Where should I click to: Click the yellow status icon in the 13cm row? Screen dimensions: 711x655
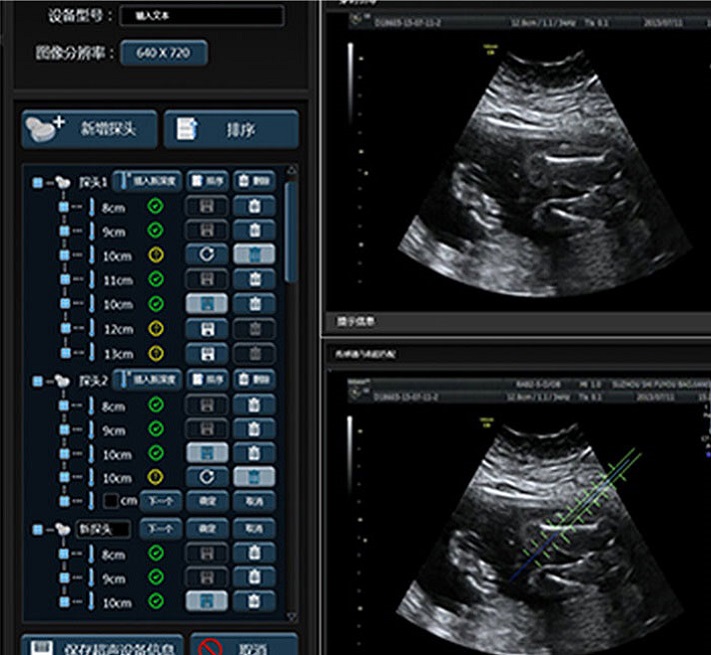tap(155, 352)
